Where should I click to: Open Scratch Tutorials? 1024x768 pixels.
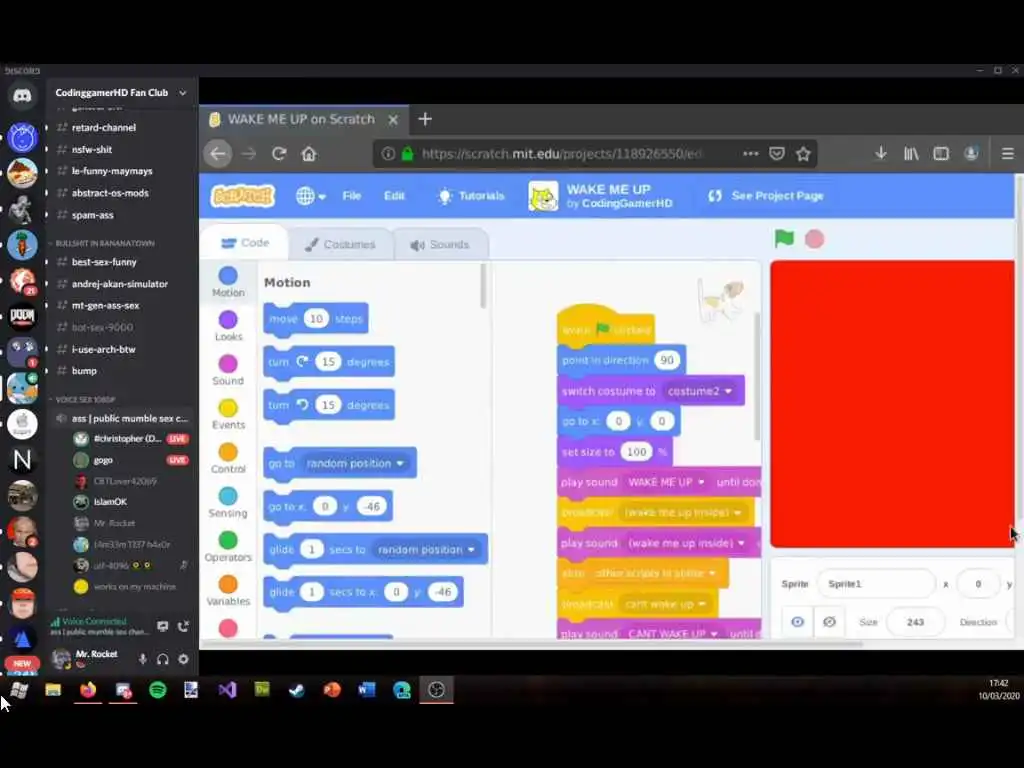(472, 195)
